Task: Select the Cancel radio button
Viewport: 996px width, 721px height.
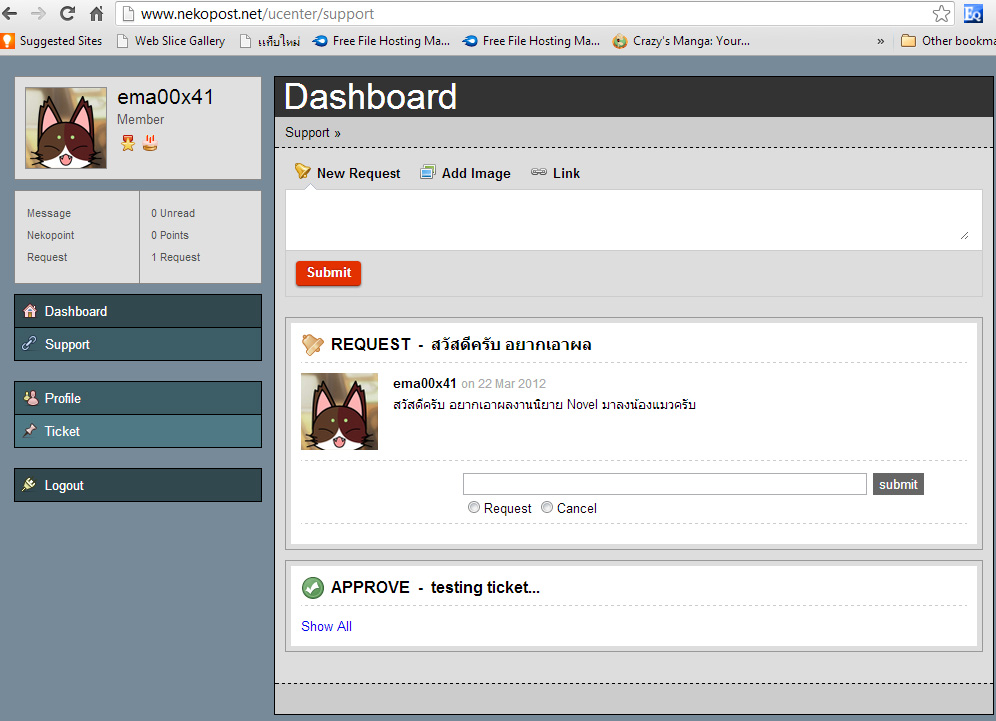Action: tap(547, 507)
